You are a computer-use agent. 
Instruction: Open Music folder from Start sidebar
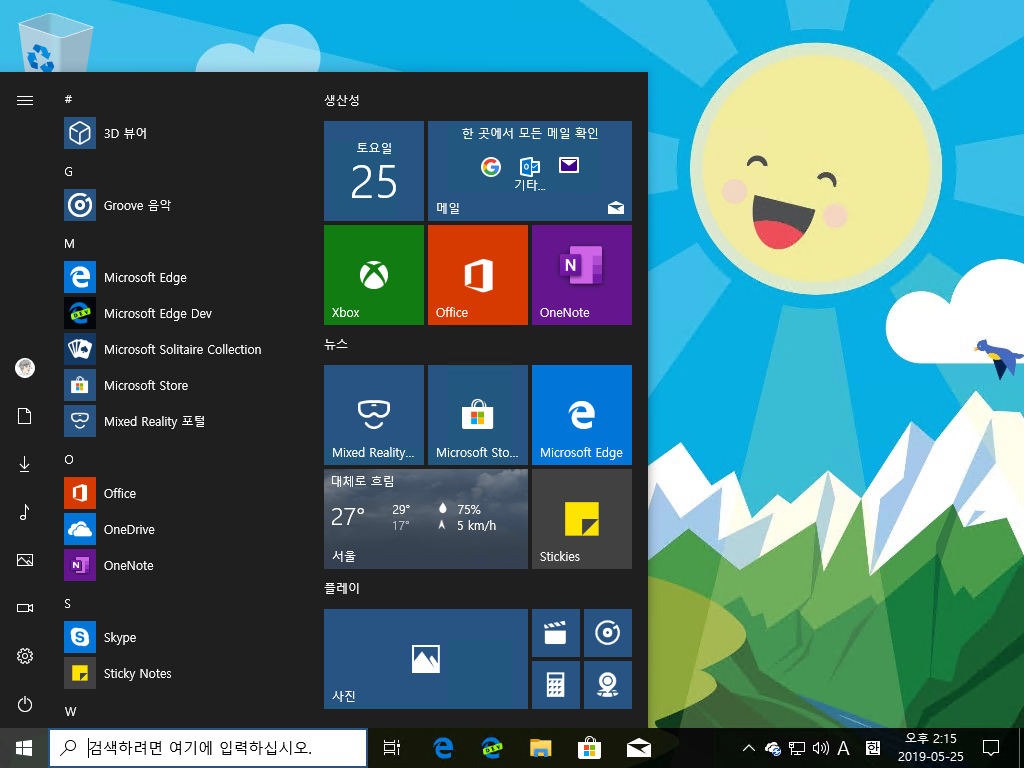point(25,512)
